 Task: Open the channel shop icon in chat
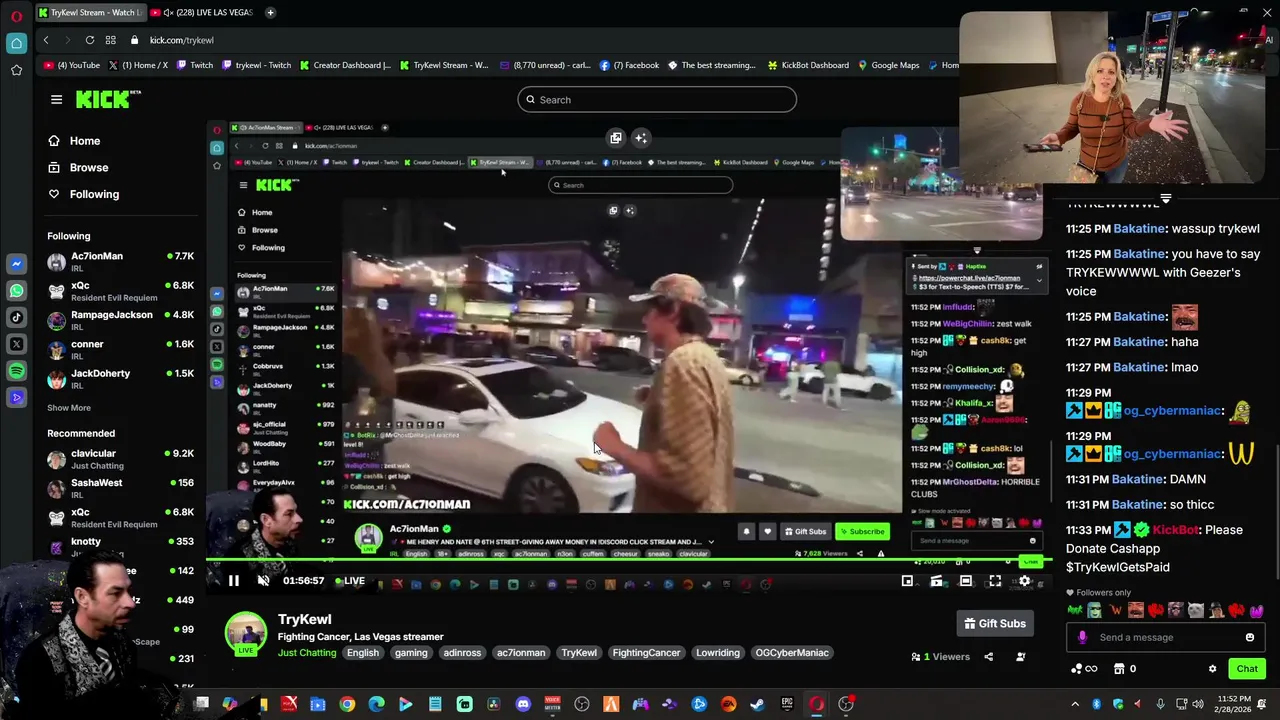click(1119, 669)
